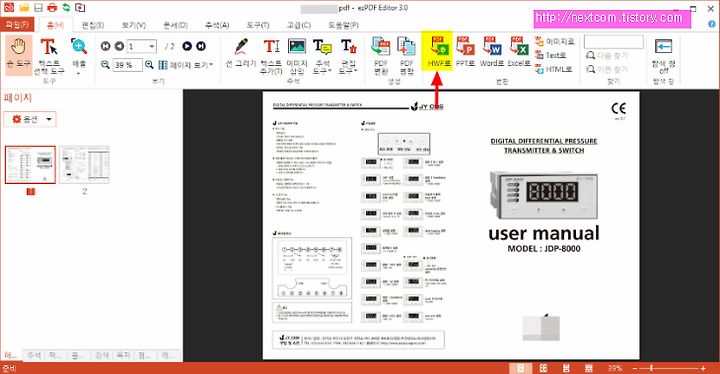
Task: Click PDF Merge (PDF 병합) icon
Action: (406, 56)
